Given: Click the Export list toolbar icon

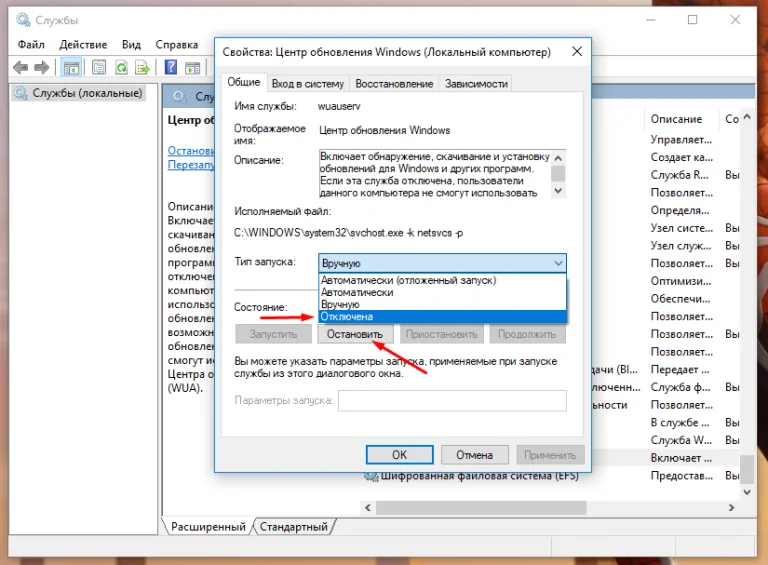Looking at the screenshot, I should coord(143,67).
